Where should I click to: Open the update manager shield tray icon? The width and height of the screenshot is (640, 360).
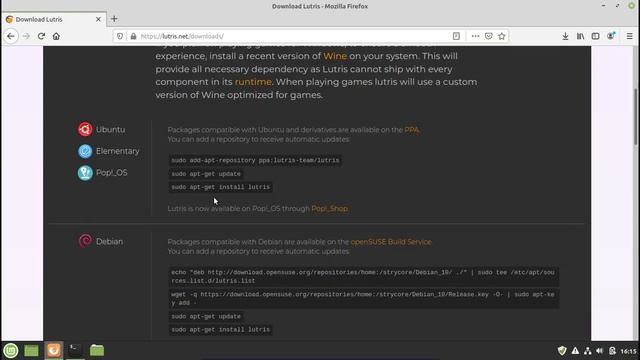click(x=562, y=351)
